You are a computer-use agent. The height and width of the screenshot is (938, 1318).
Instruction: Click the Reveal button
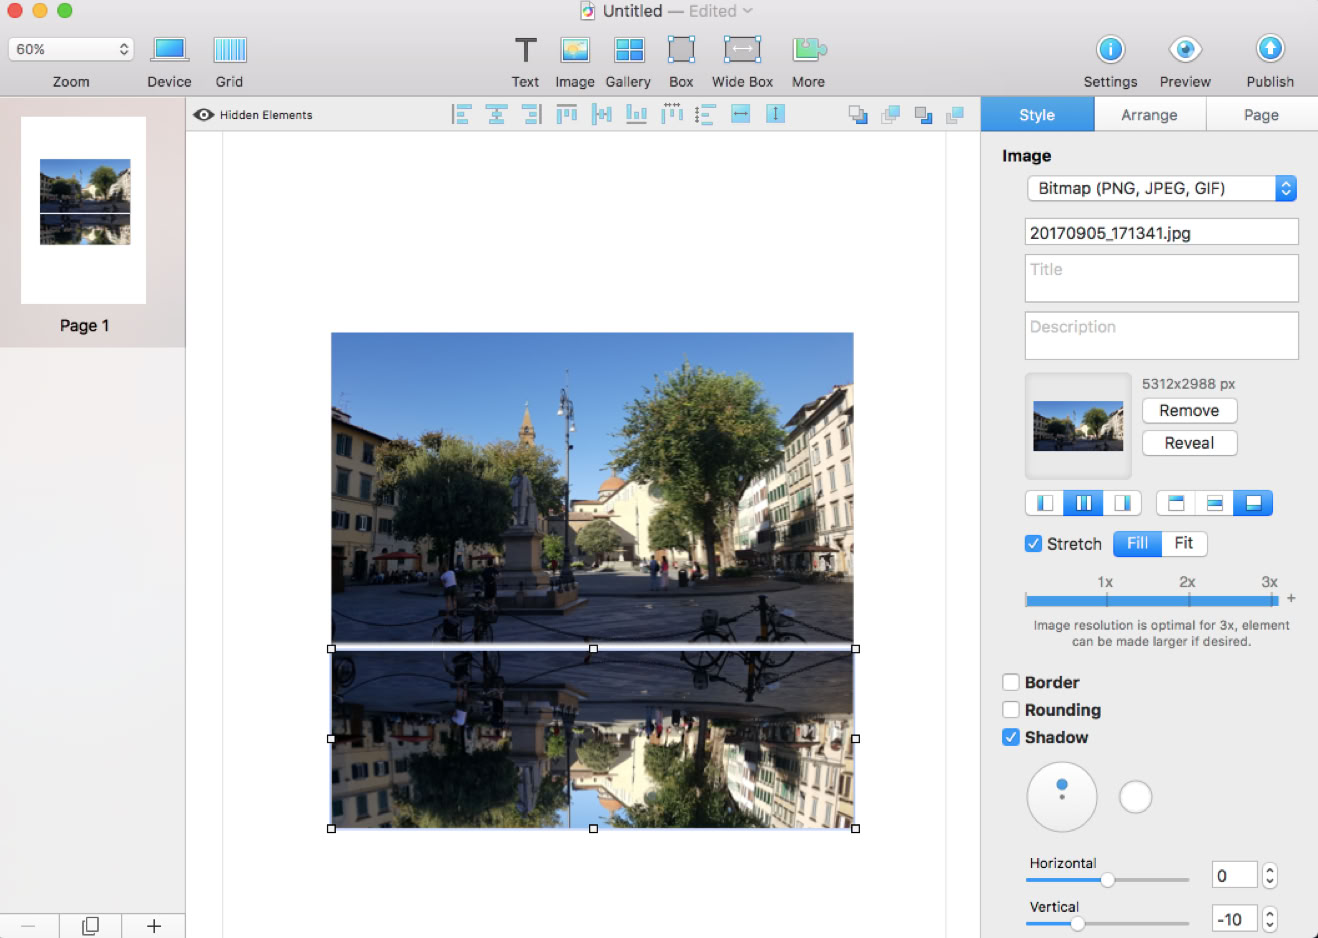[x=1189, y=443]
